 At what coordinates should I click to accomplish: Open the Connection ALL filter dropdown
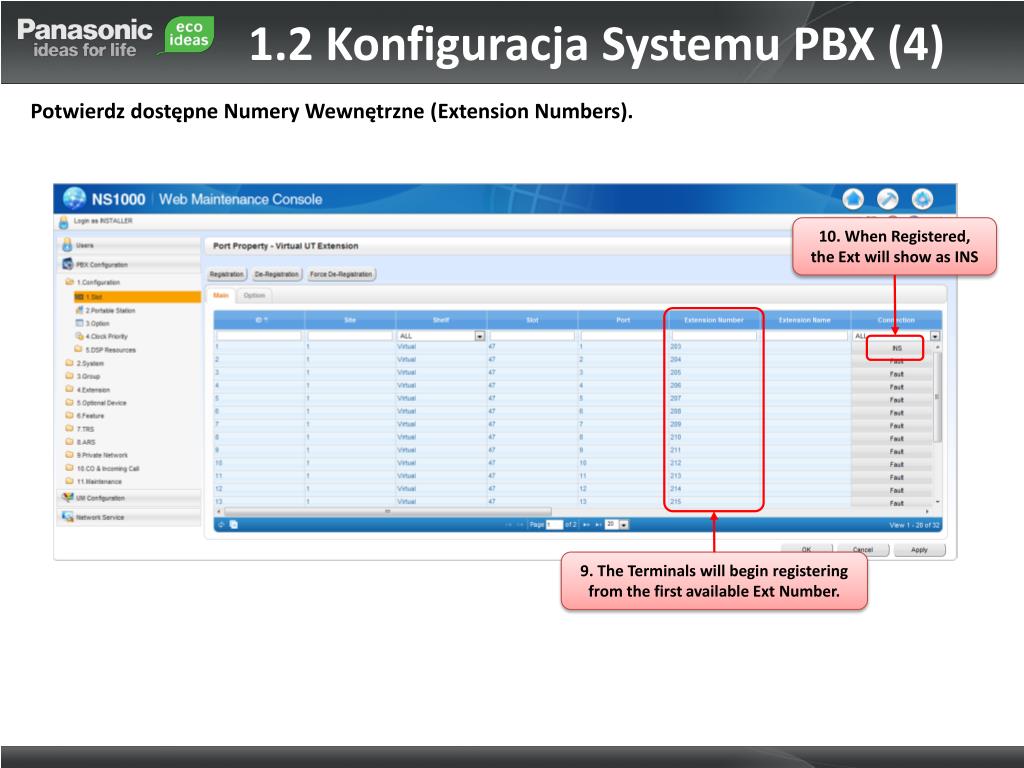935,336
